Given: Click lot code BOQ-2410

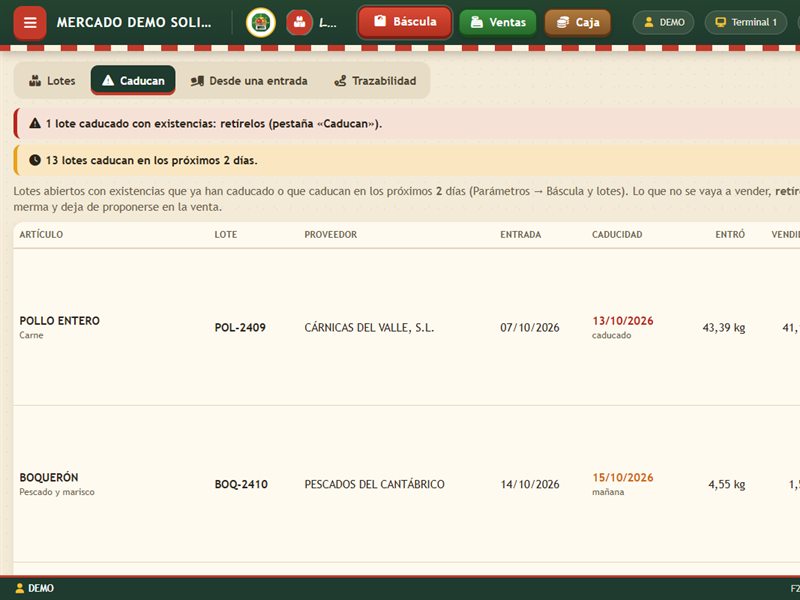Looking at the screenshot, I should (241, 484).
